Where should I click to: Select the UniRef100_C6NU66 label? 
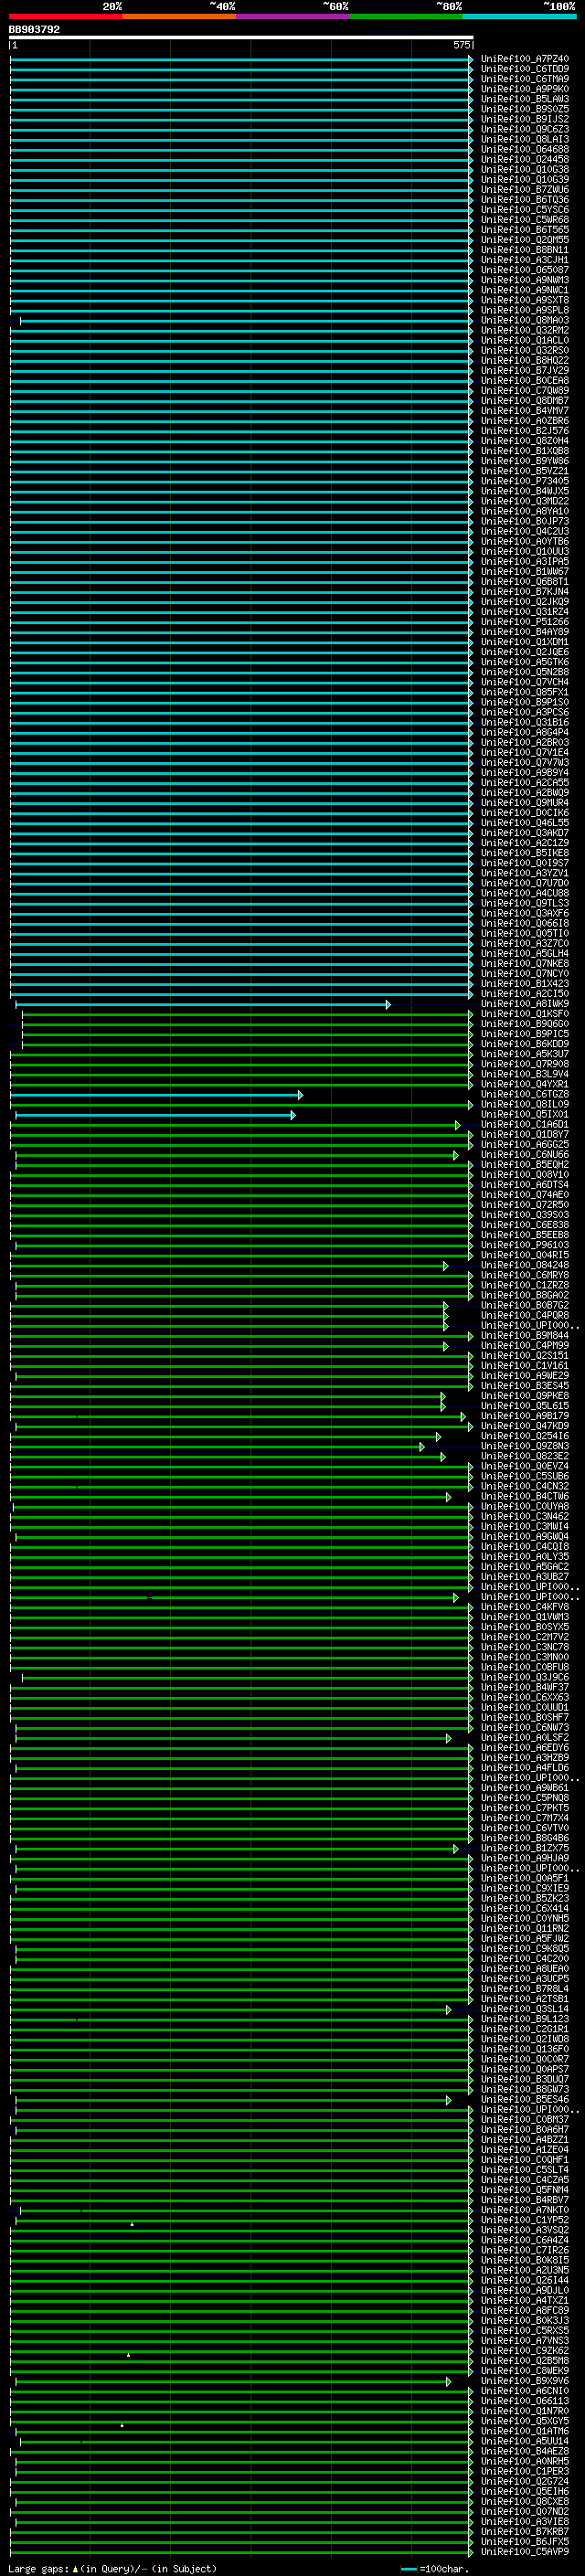pos(524,1155)
